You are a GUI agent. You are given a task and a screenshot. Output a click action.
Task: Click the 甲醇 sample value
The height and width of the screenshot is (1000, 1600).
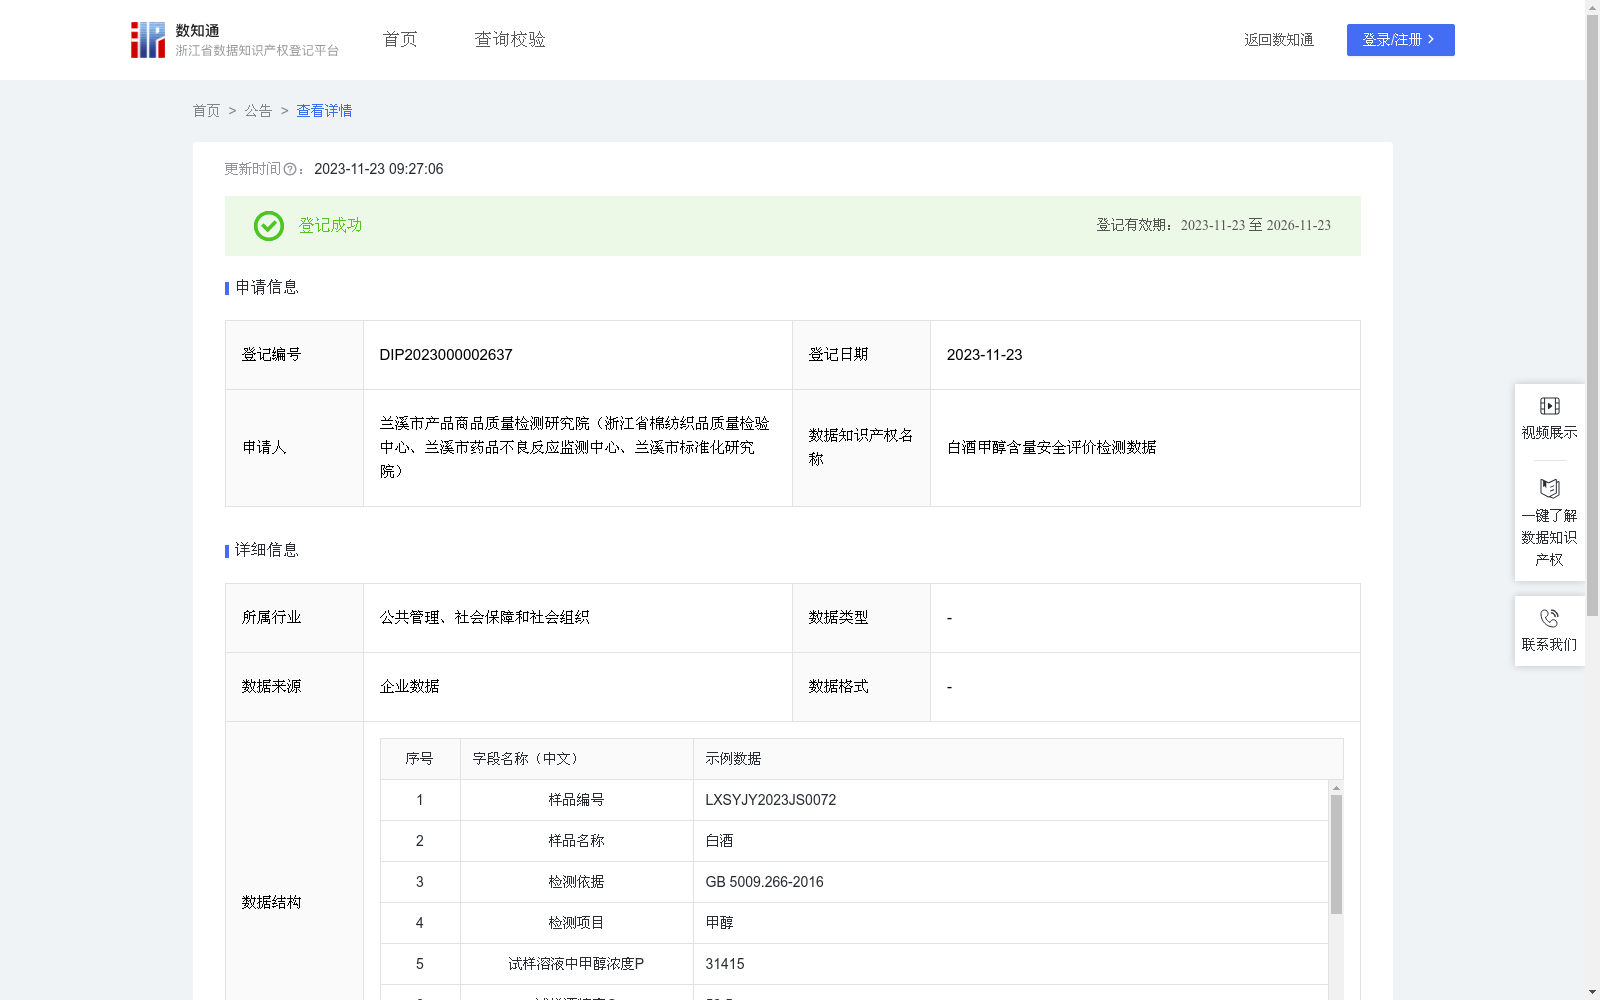[x=719, y=923]
